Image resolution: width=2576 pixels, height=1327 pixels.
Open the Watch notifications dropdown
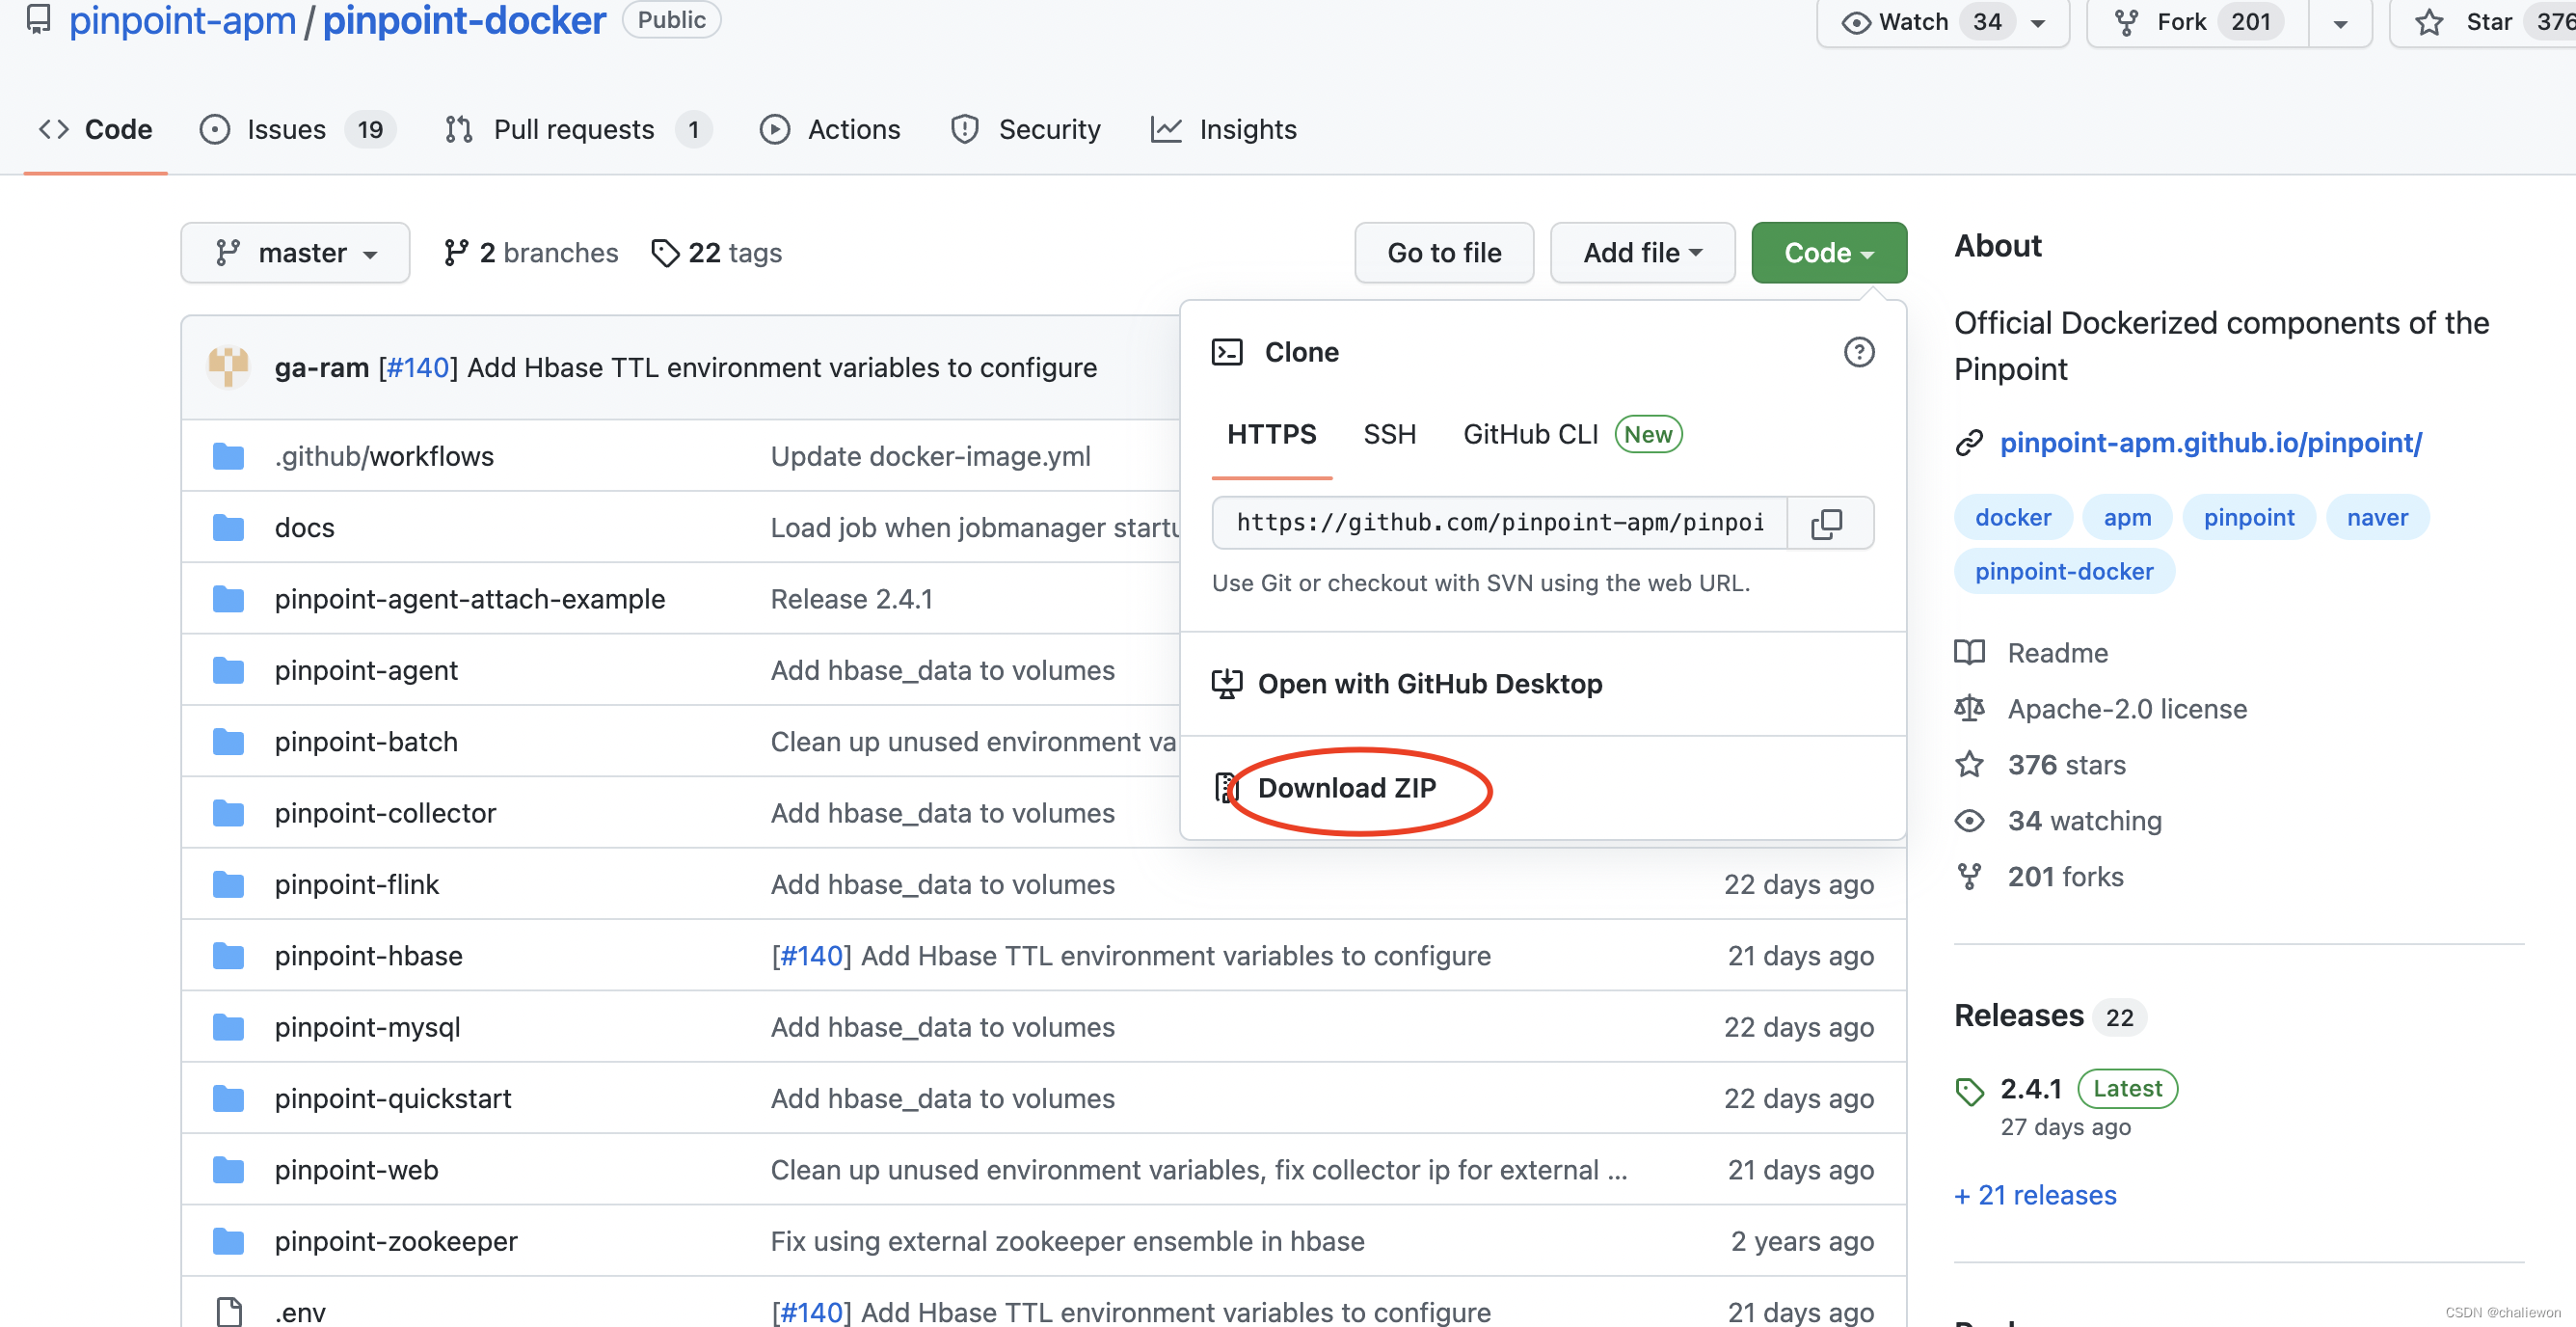coord(1942,21)
